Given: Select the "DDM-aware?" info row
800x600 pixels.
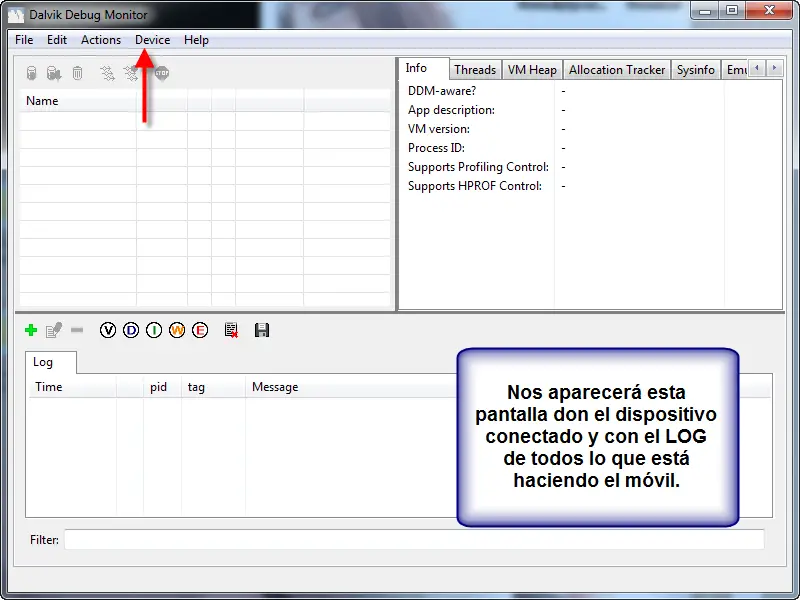Looking at the screenshot, I should click(x=590, y=91).
